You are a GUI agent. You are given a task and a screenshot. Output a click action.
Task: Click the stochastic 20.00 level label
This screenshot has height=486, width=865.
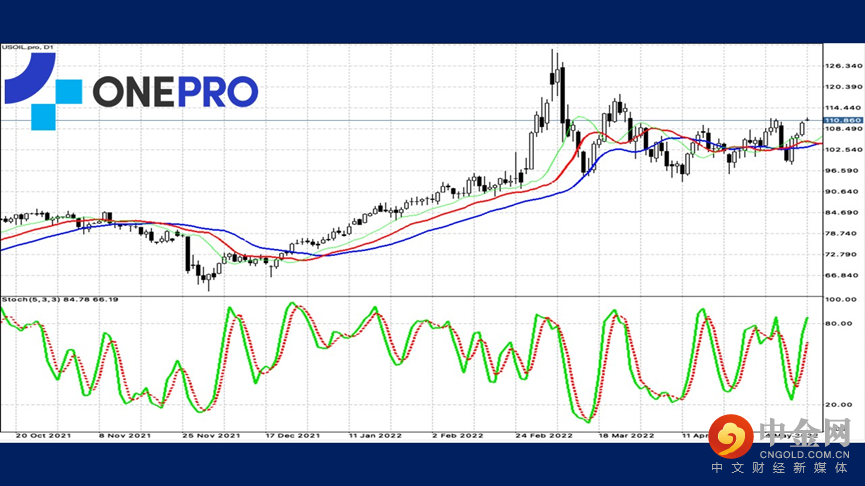point(839,404)
